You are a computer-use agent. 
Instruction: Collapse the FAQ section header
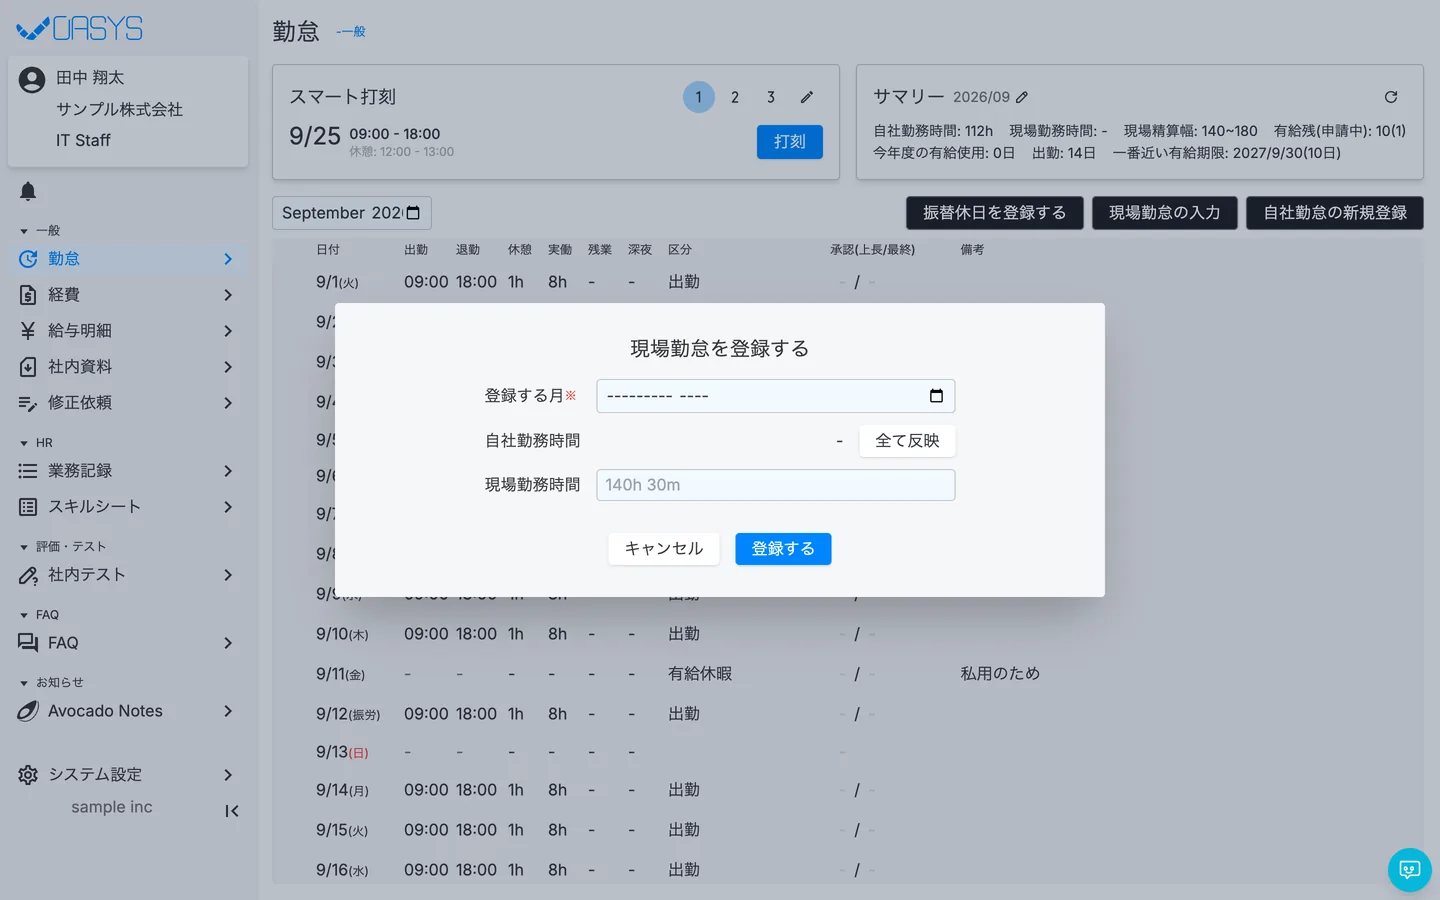pos(39,615)
